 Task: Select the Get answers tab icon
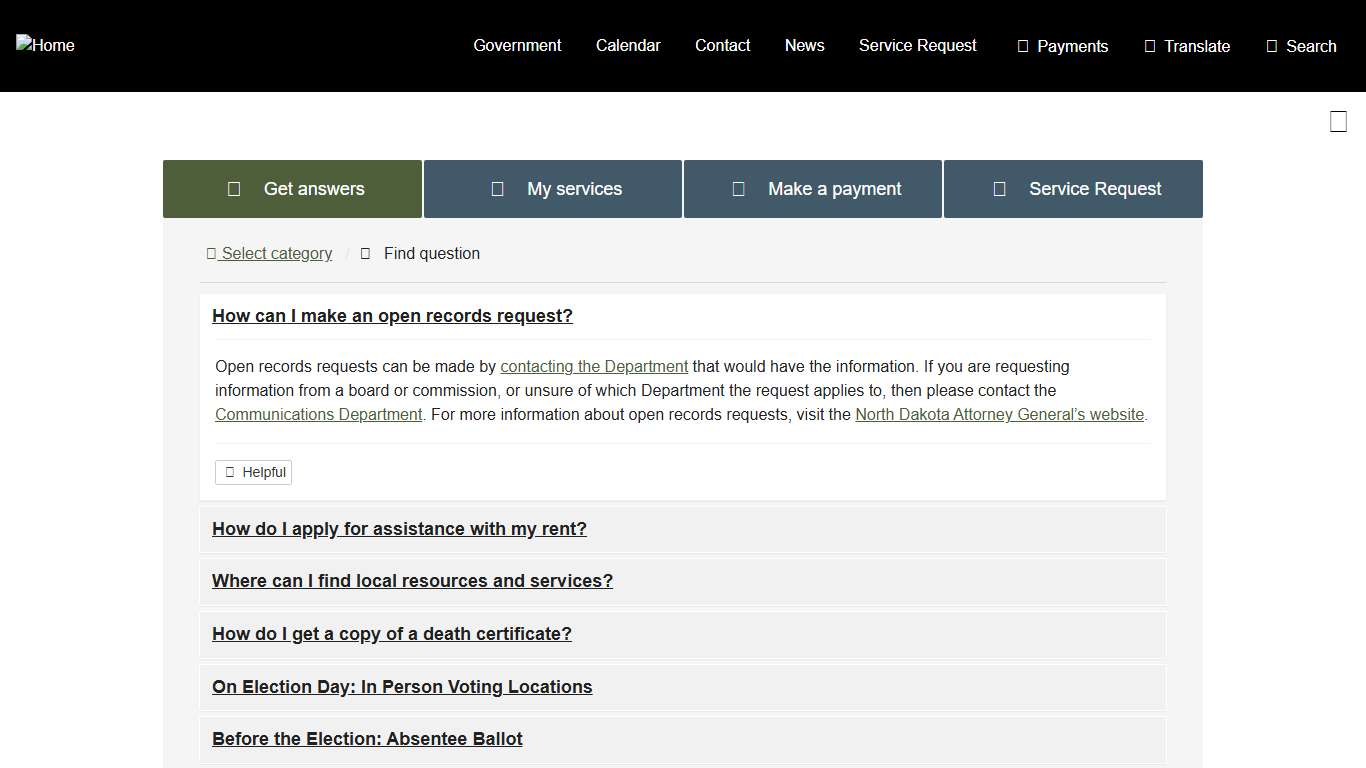[x=233, y=188]
